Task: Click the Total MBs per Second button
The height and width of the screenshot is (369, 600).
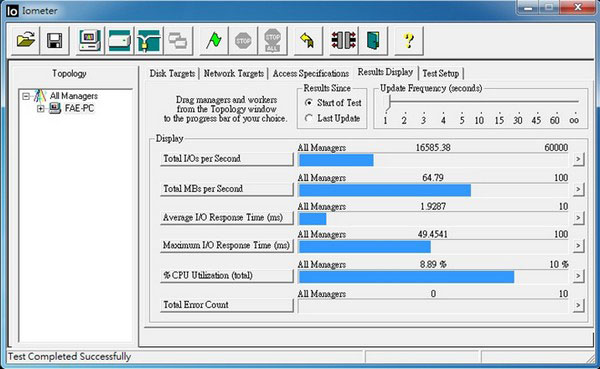Action: (227, 189)
